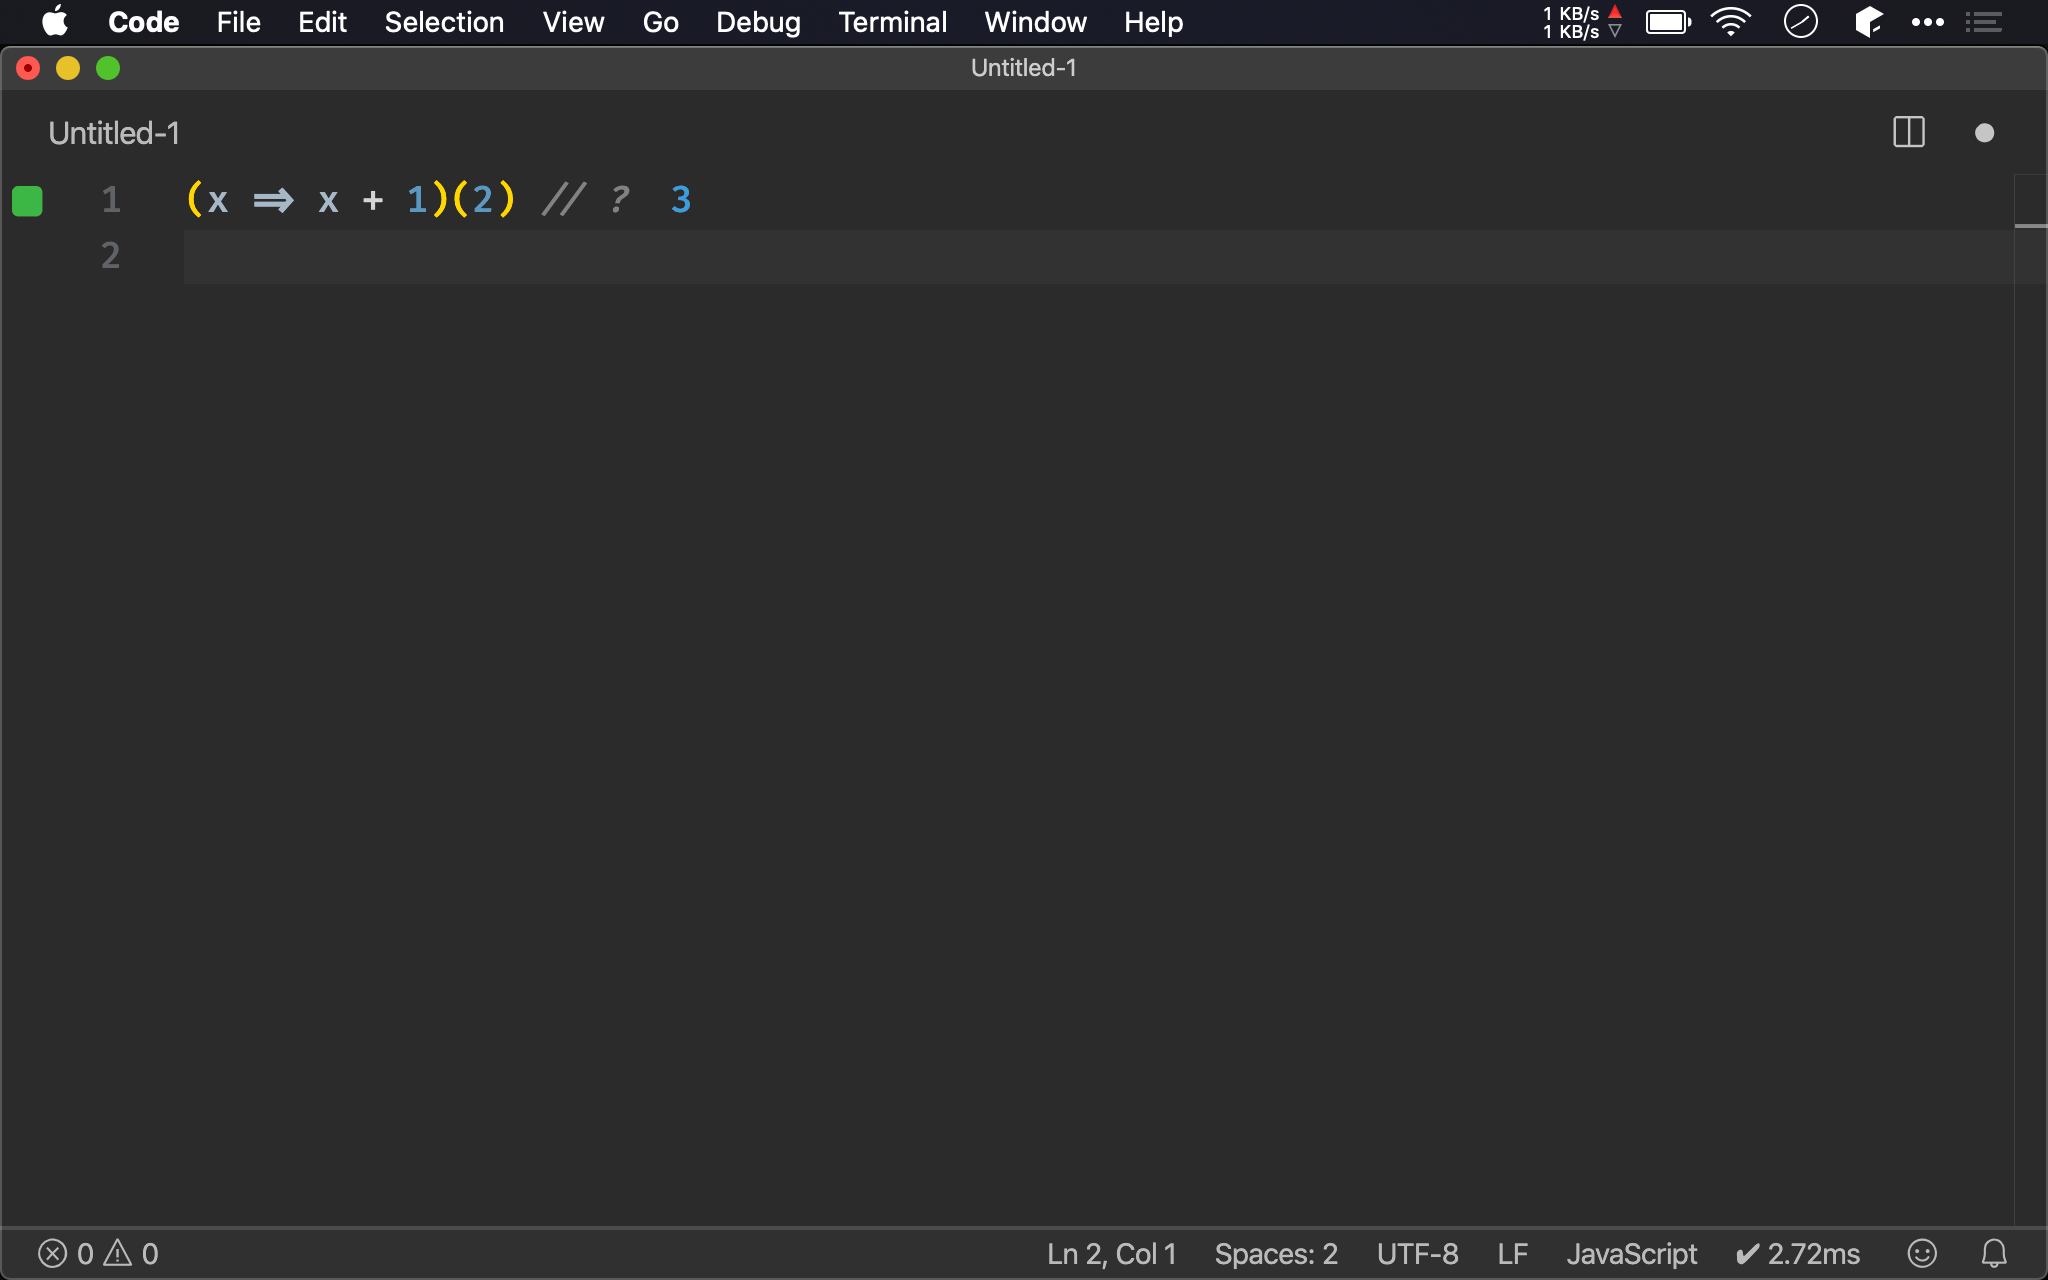Click the unsaved changes dot indicator
Screen dimensions: 2048x1280
[1984, 133]
